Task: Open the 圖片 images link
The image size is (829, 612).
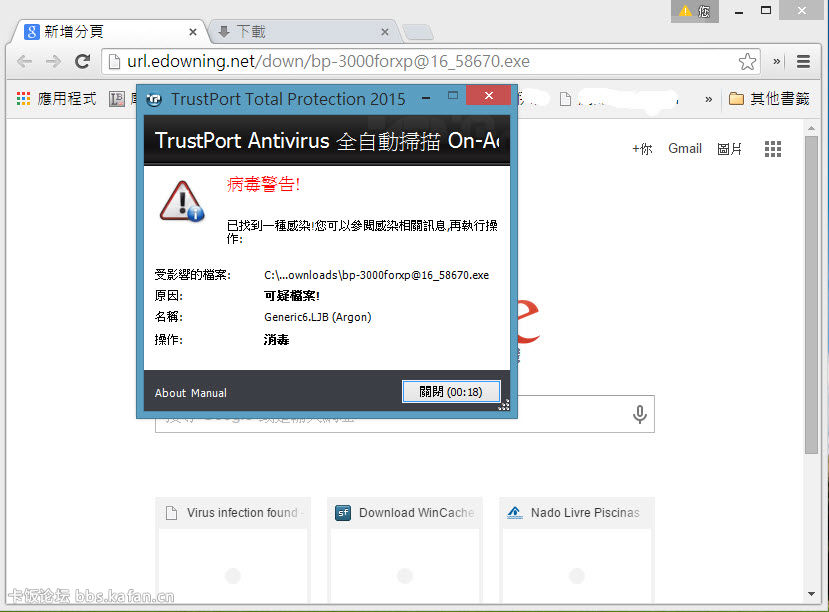Action: pyautogui.click(x=730, y=149)
